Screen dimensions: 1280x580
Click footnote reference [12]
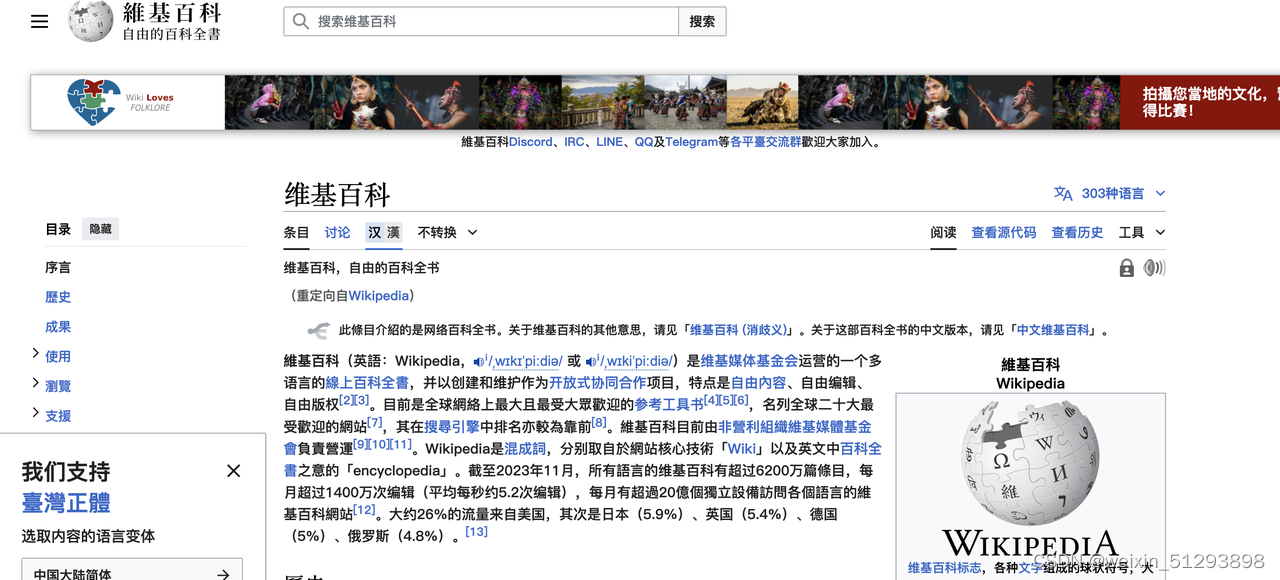364,509
